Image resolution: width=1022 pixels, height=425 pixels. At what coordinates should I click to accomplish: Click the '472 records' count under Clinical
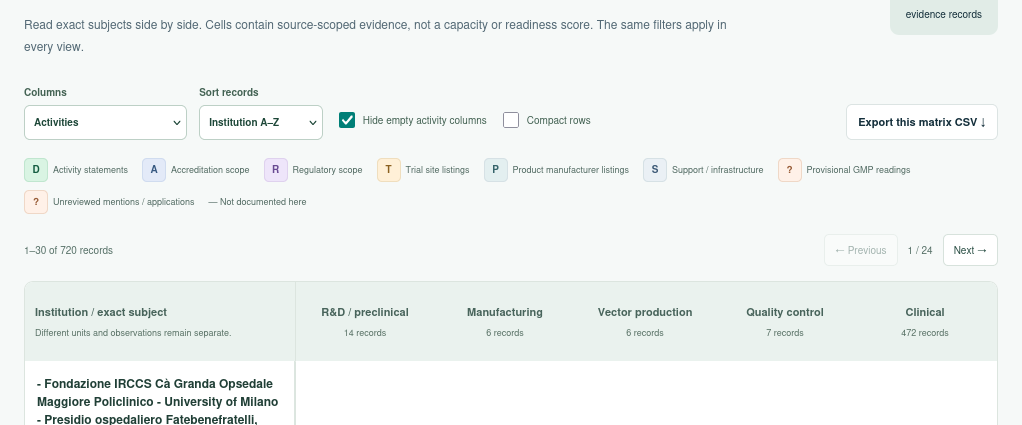(x=924, y=333)
